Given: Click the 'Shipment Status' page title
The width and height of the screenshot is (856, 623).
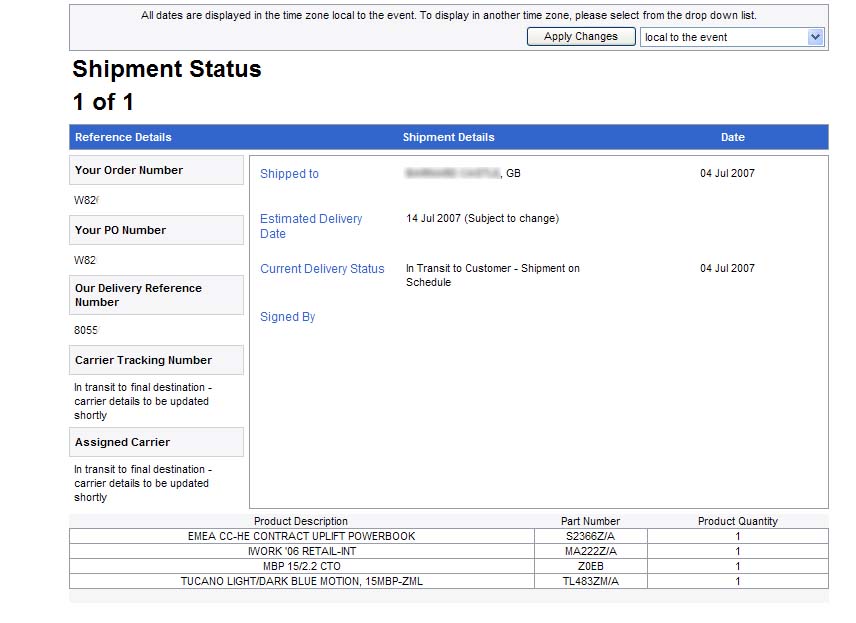Looking at the screenshot, I should point(167,69).
